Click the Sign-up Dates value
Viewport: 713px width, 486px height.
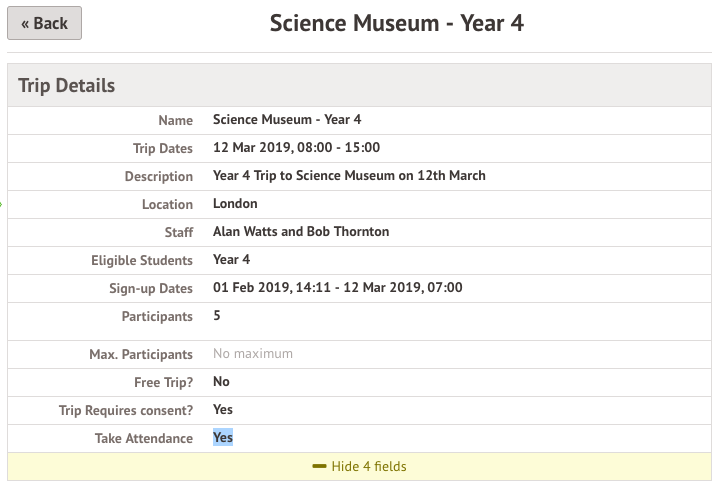337,288
